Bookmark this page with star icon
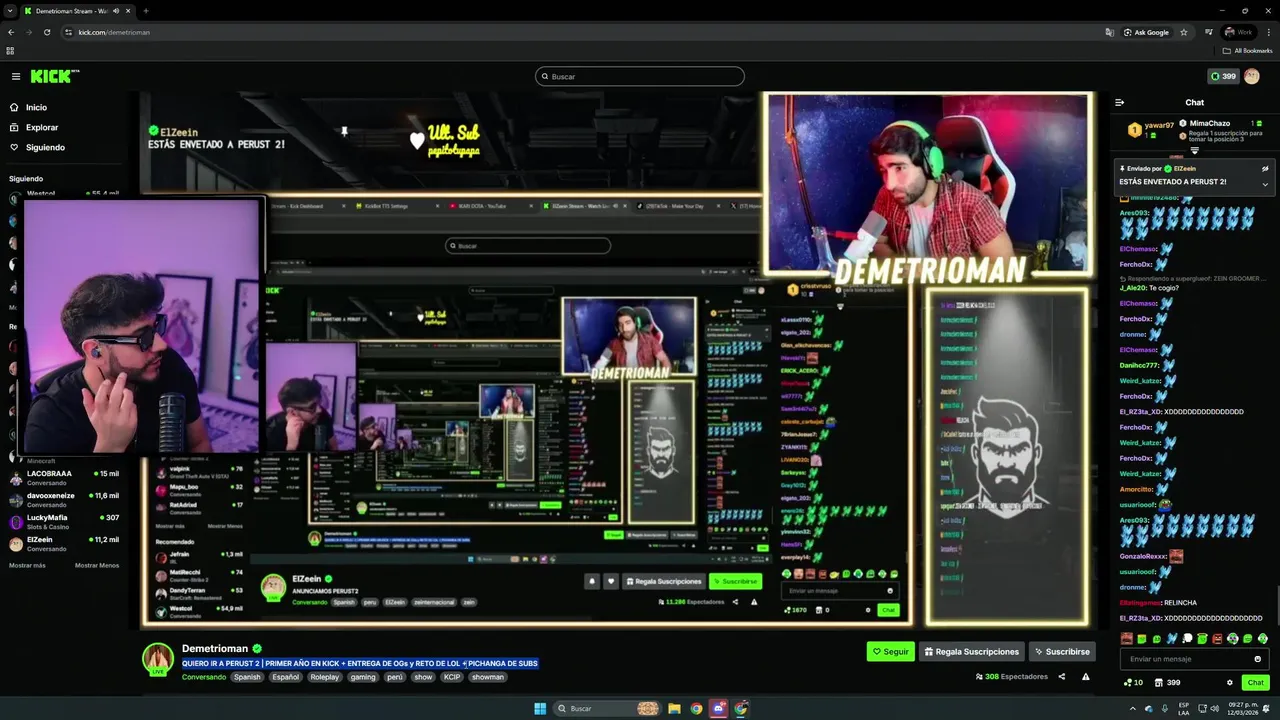Image resolution: width=1280 pixels, height=720 pixels. coord(1184,32)
